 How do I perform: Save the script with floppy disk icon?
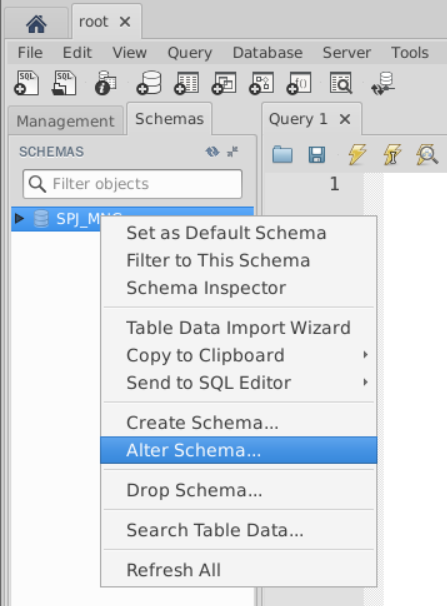click(x=317, y=155)
